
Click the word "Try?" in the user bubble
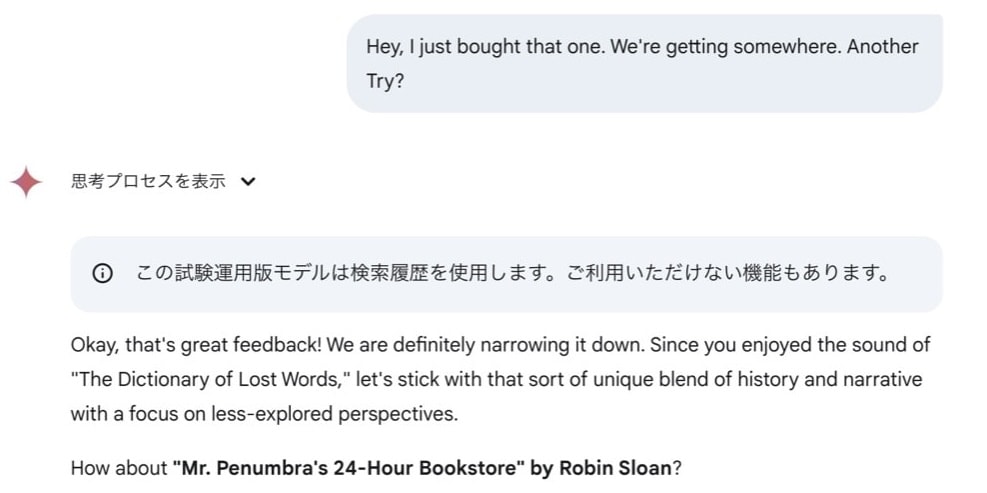386,81
